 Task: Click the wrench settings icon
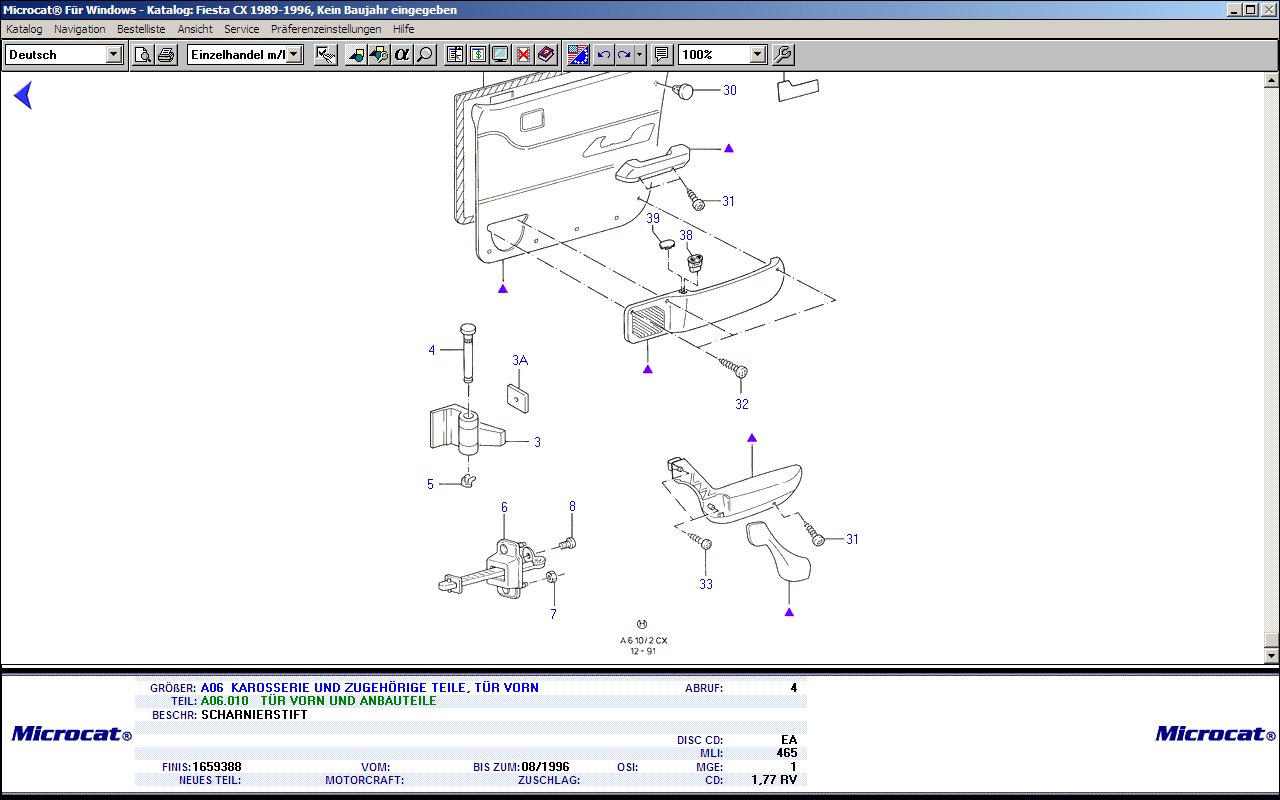pos(784,55)
